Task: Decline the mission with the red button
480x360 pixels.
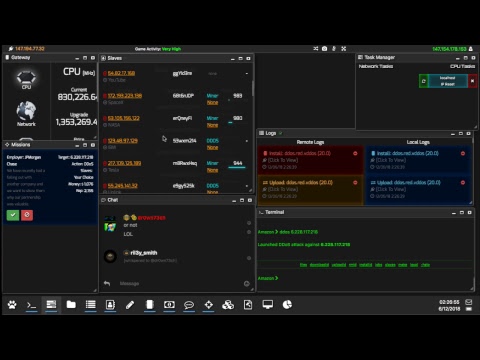Action: [27, 215]
